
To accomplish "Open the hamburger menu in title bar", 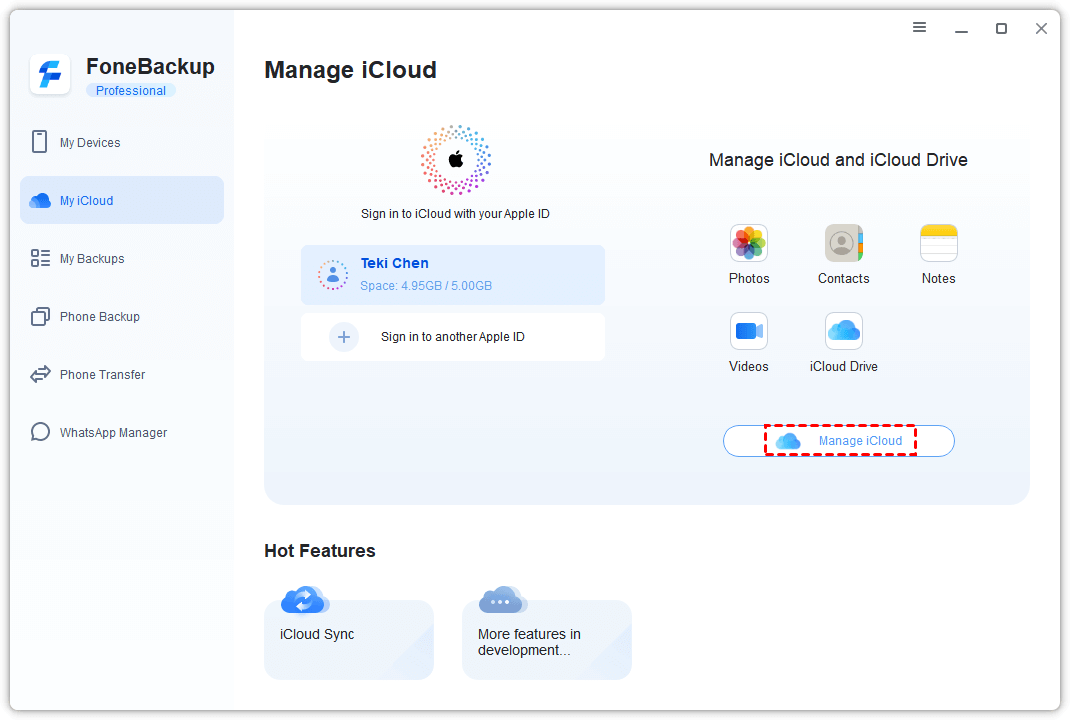I will [x=919, y=28].
